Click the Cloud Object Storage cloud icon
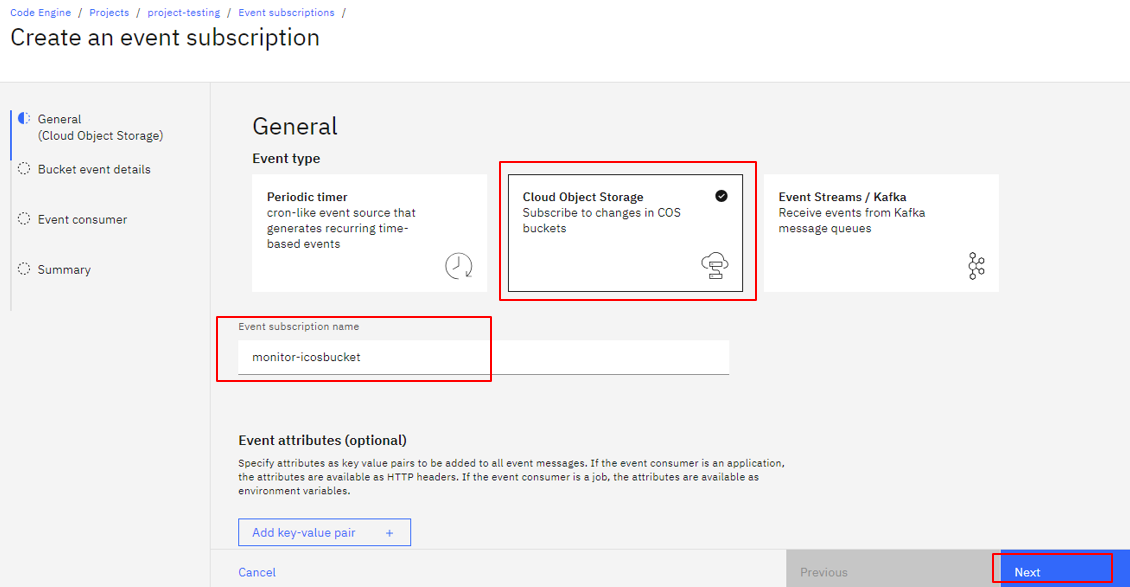1130x587 pixels. 715,266
